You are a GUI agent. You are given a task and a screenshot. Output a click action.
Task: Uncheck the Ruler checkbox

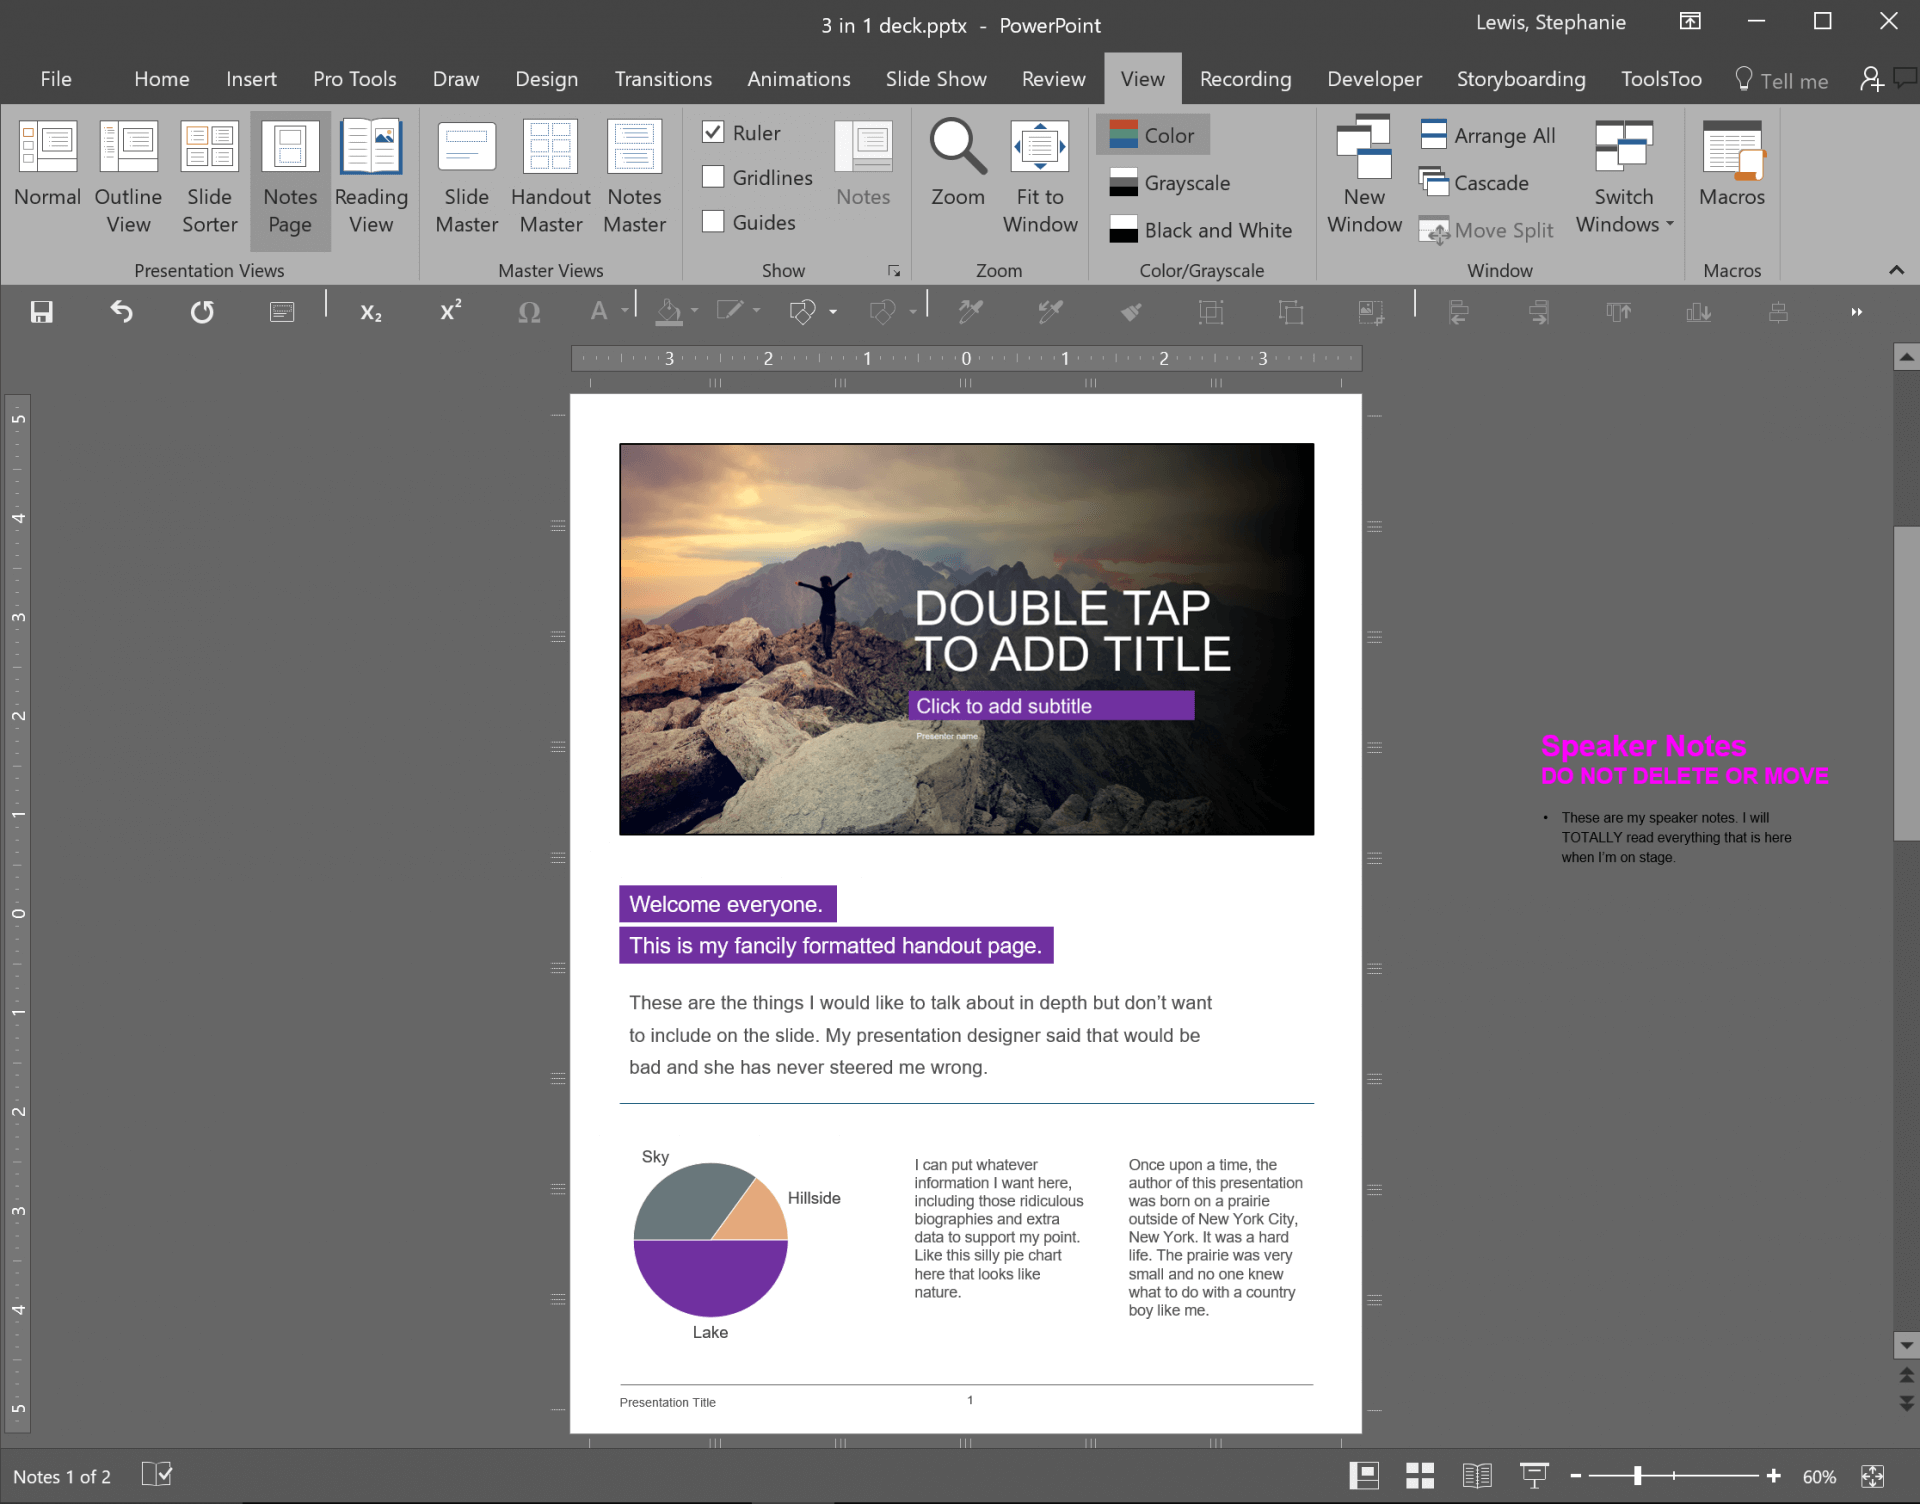coord(713,132)
